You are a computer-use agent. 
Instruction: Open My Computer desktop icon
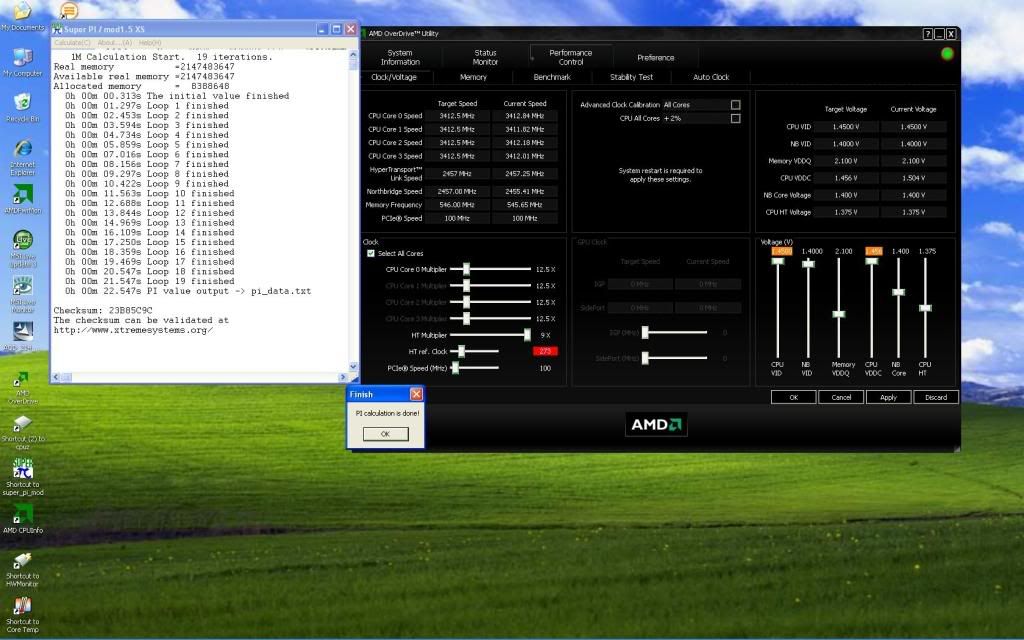click(x=22, y=63)
